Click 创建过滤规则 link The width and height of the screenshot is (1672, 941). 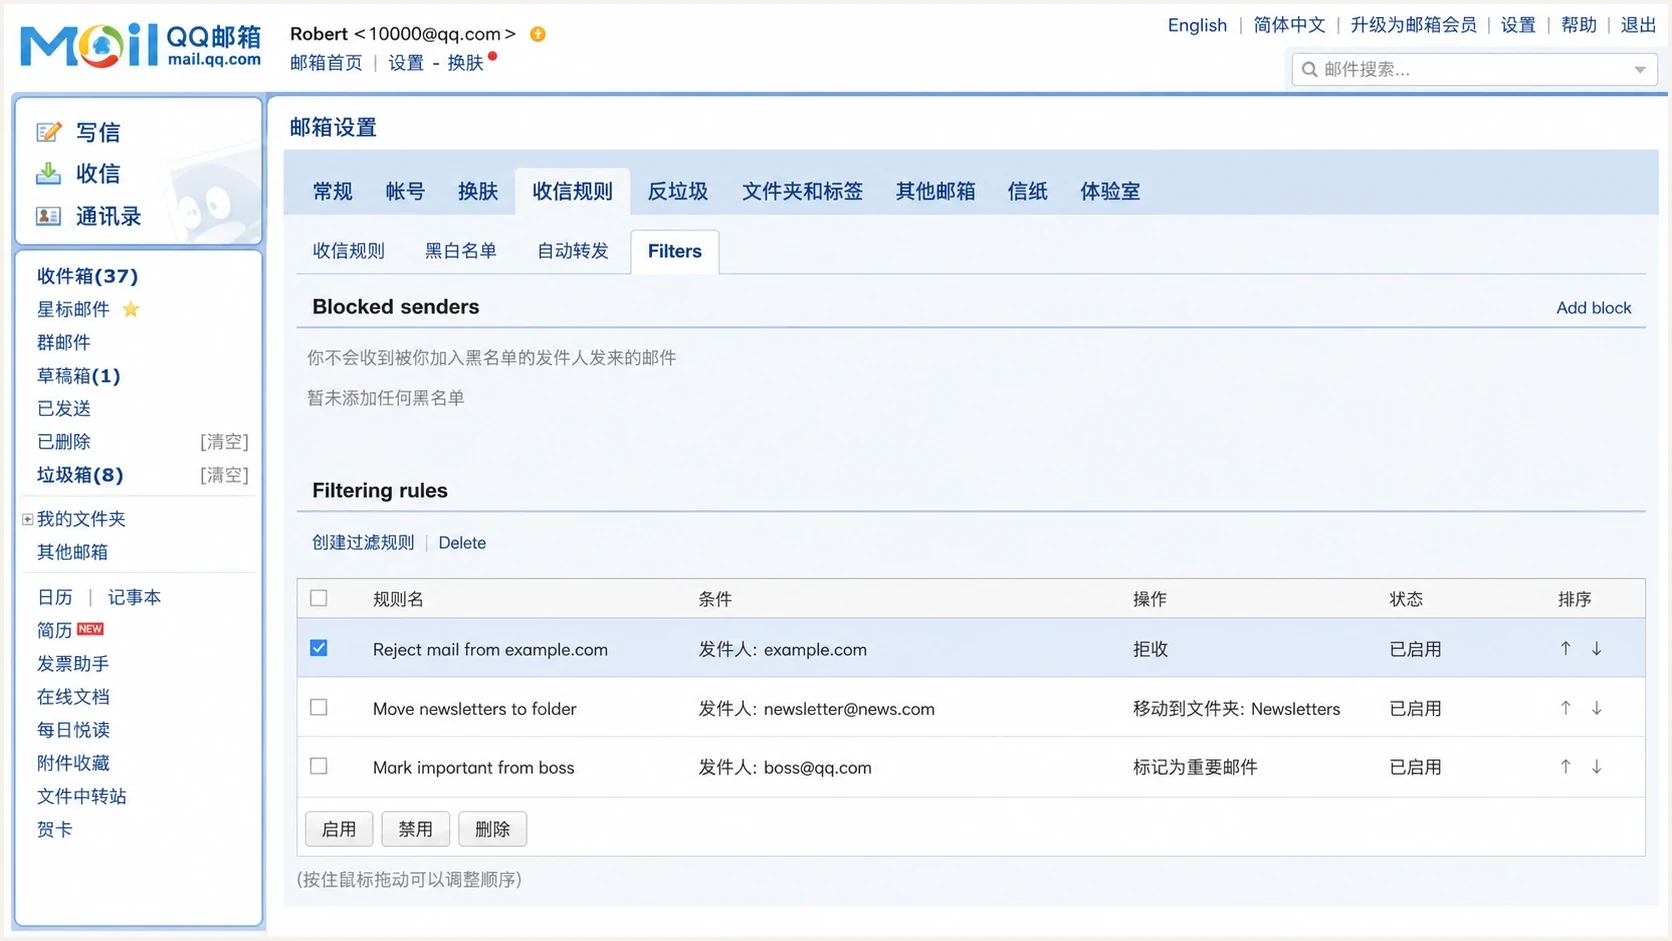pyautogui.click(x=363, y=542)
